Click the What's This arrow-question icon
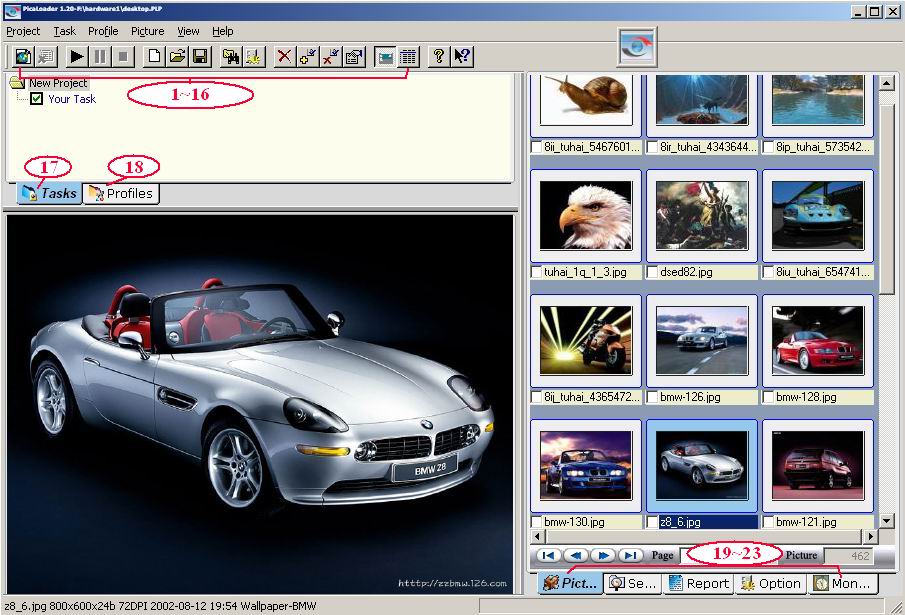This screenshot has height=615, width=905. pos(462,57)
